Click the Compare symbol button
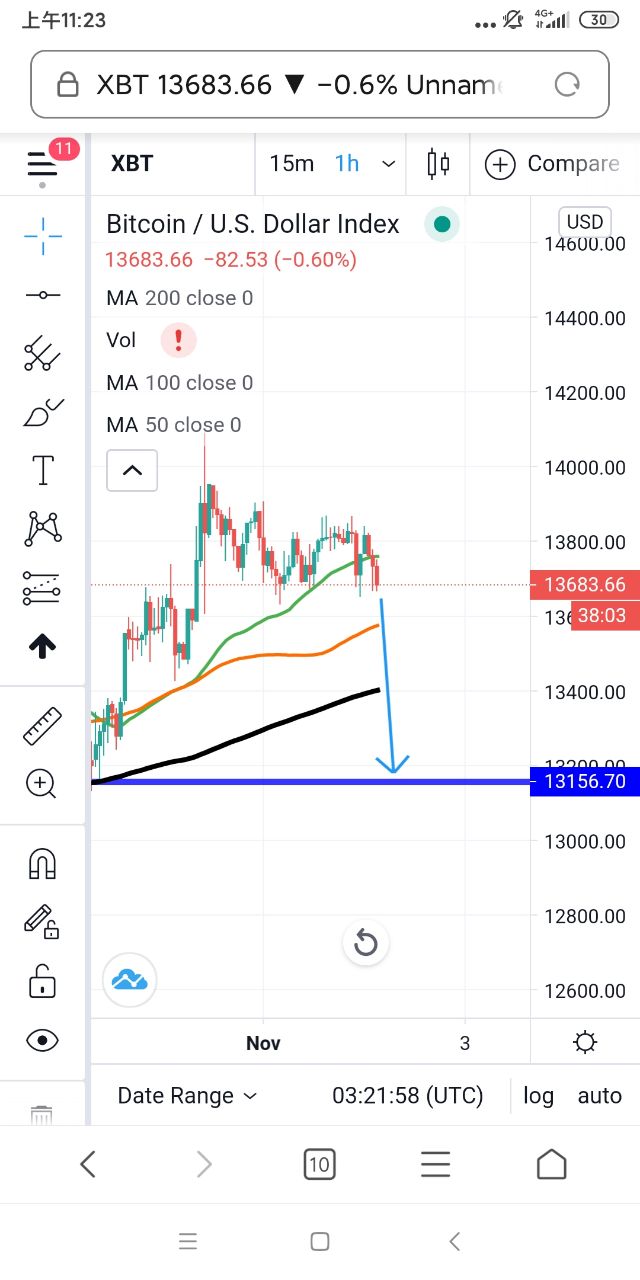Image resolution: width=640 pixels, height=1280 pixels. pos(553,164)
